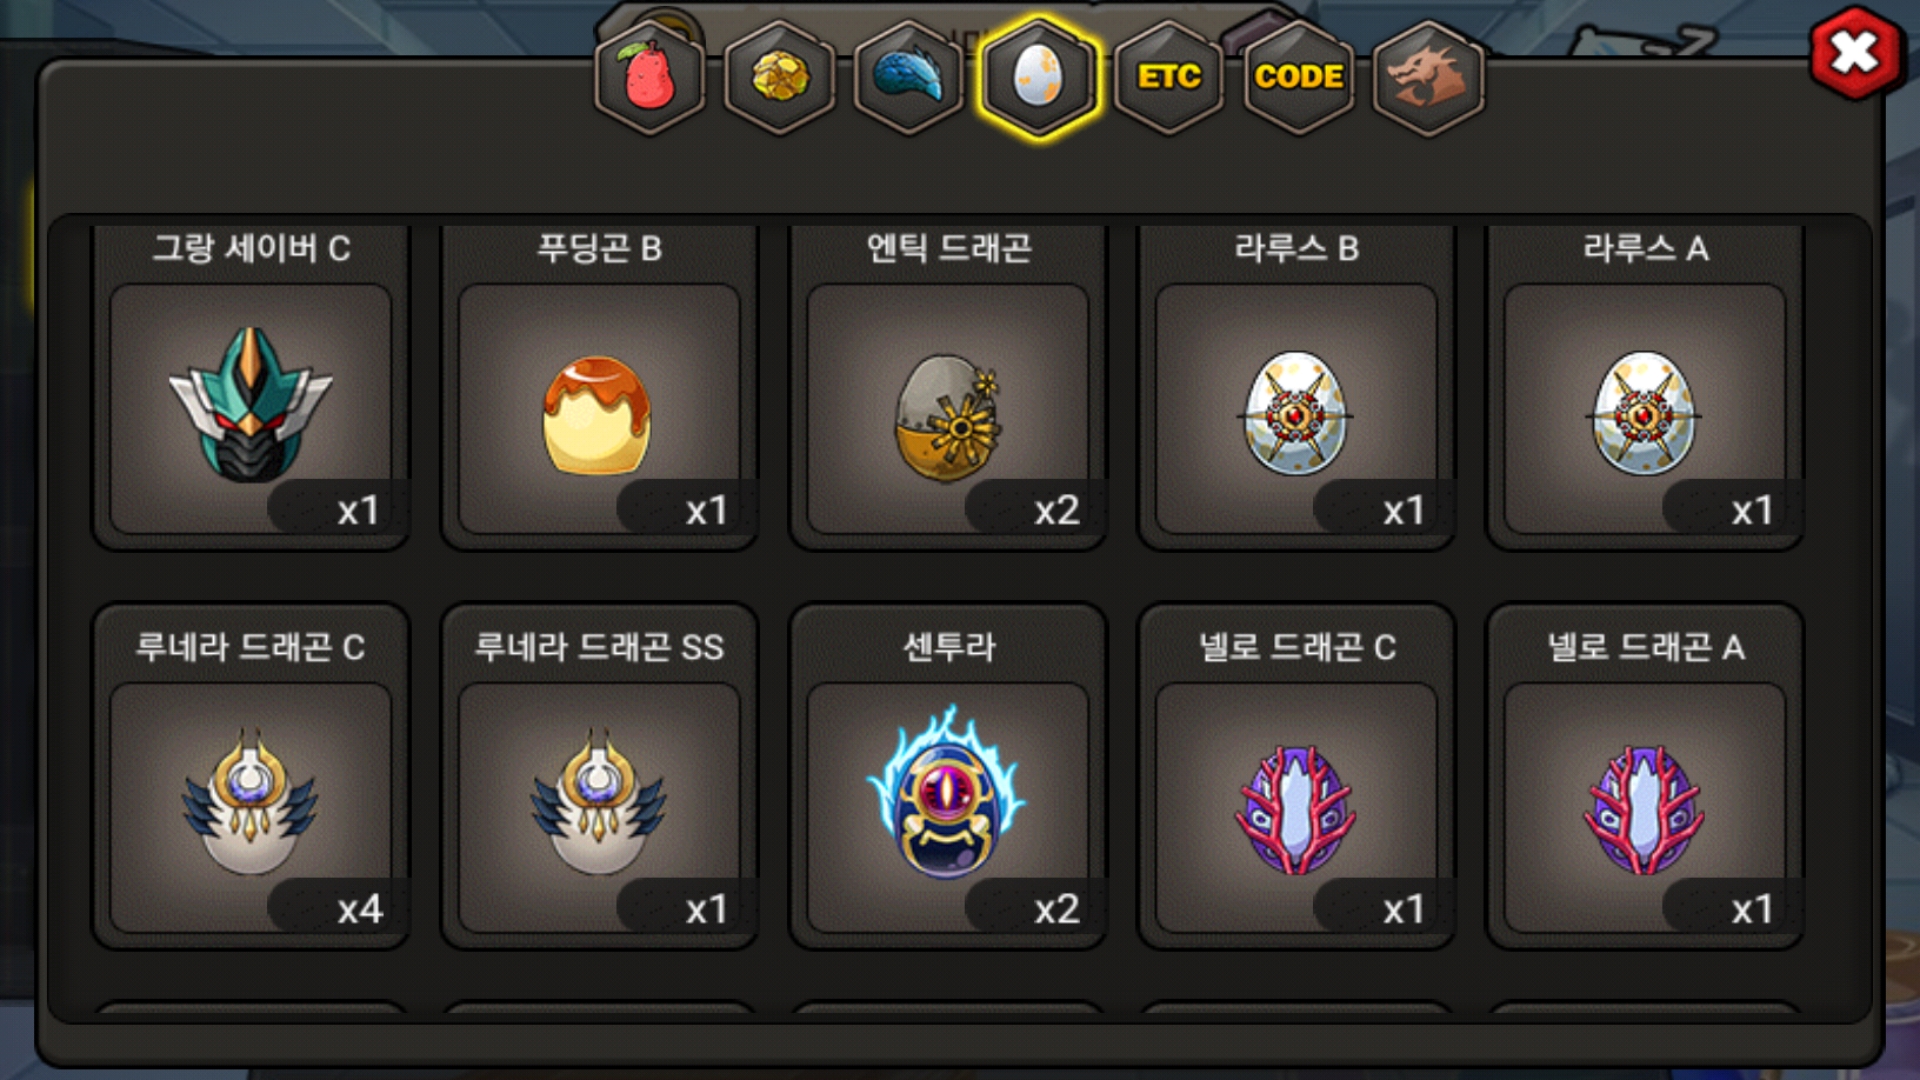This screenshot has width=1920, height=1080.
Task: Select the 센투라 flaming eye egg
Action: click(948, 807)
